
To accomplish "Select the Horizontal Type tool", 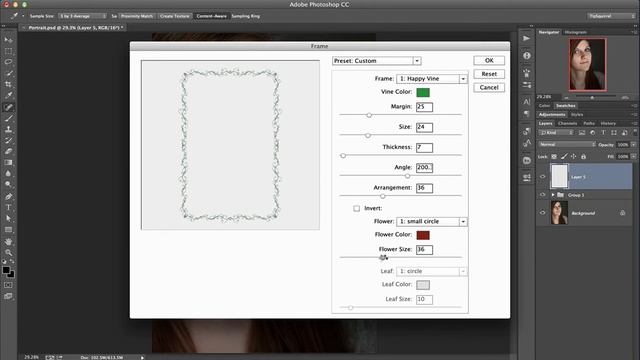I will tap(8, 207).
